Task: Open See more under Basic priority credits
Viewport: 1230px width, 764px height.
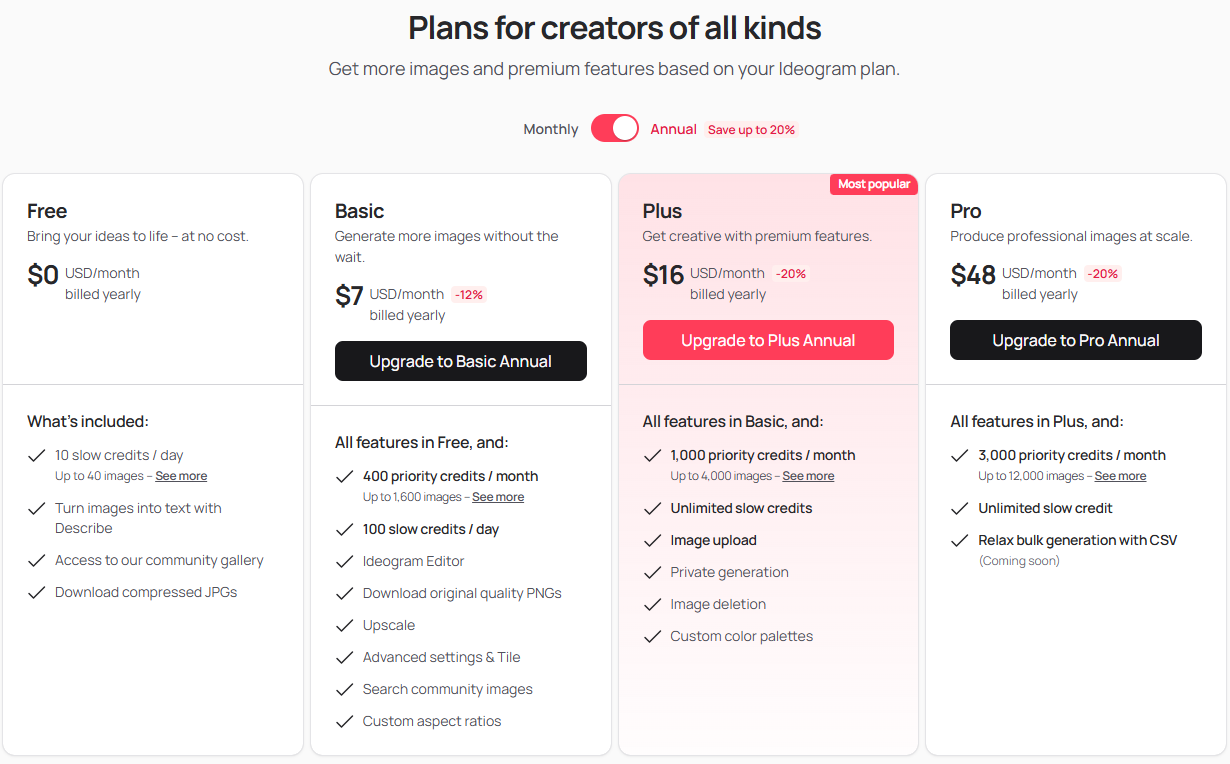Action: (x=498, y=497)
